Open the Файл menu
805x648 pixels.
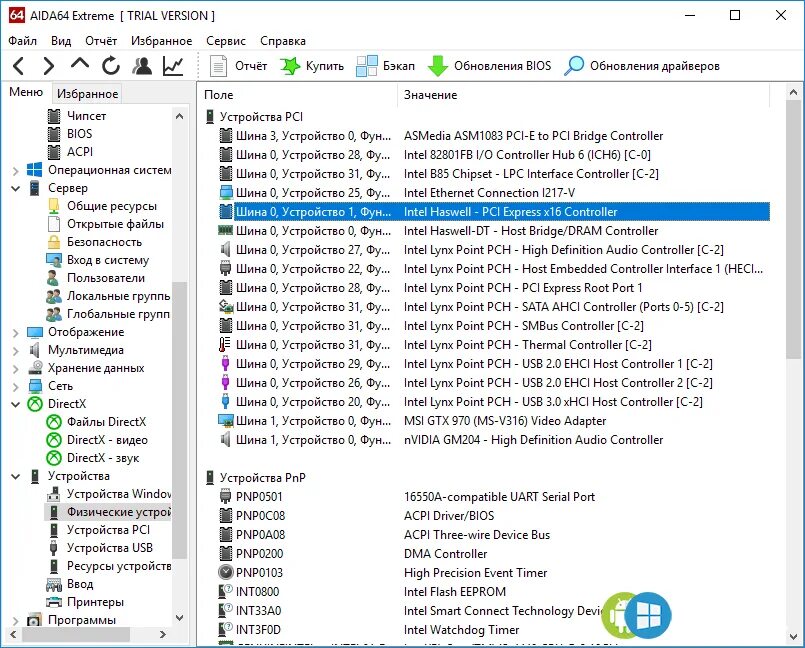[23, 41]
